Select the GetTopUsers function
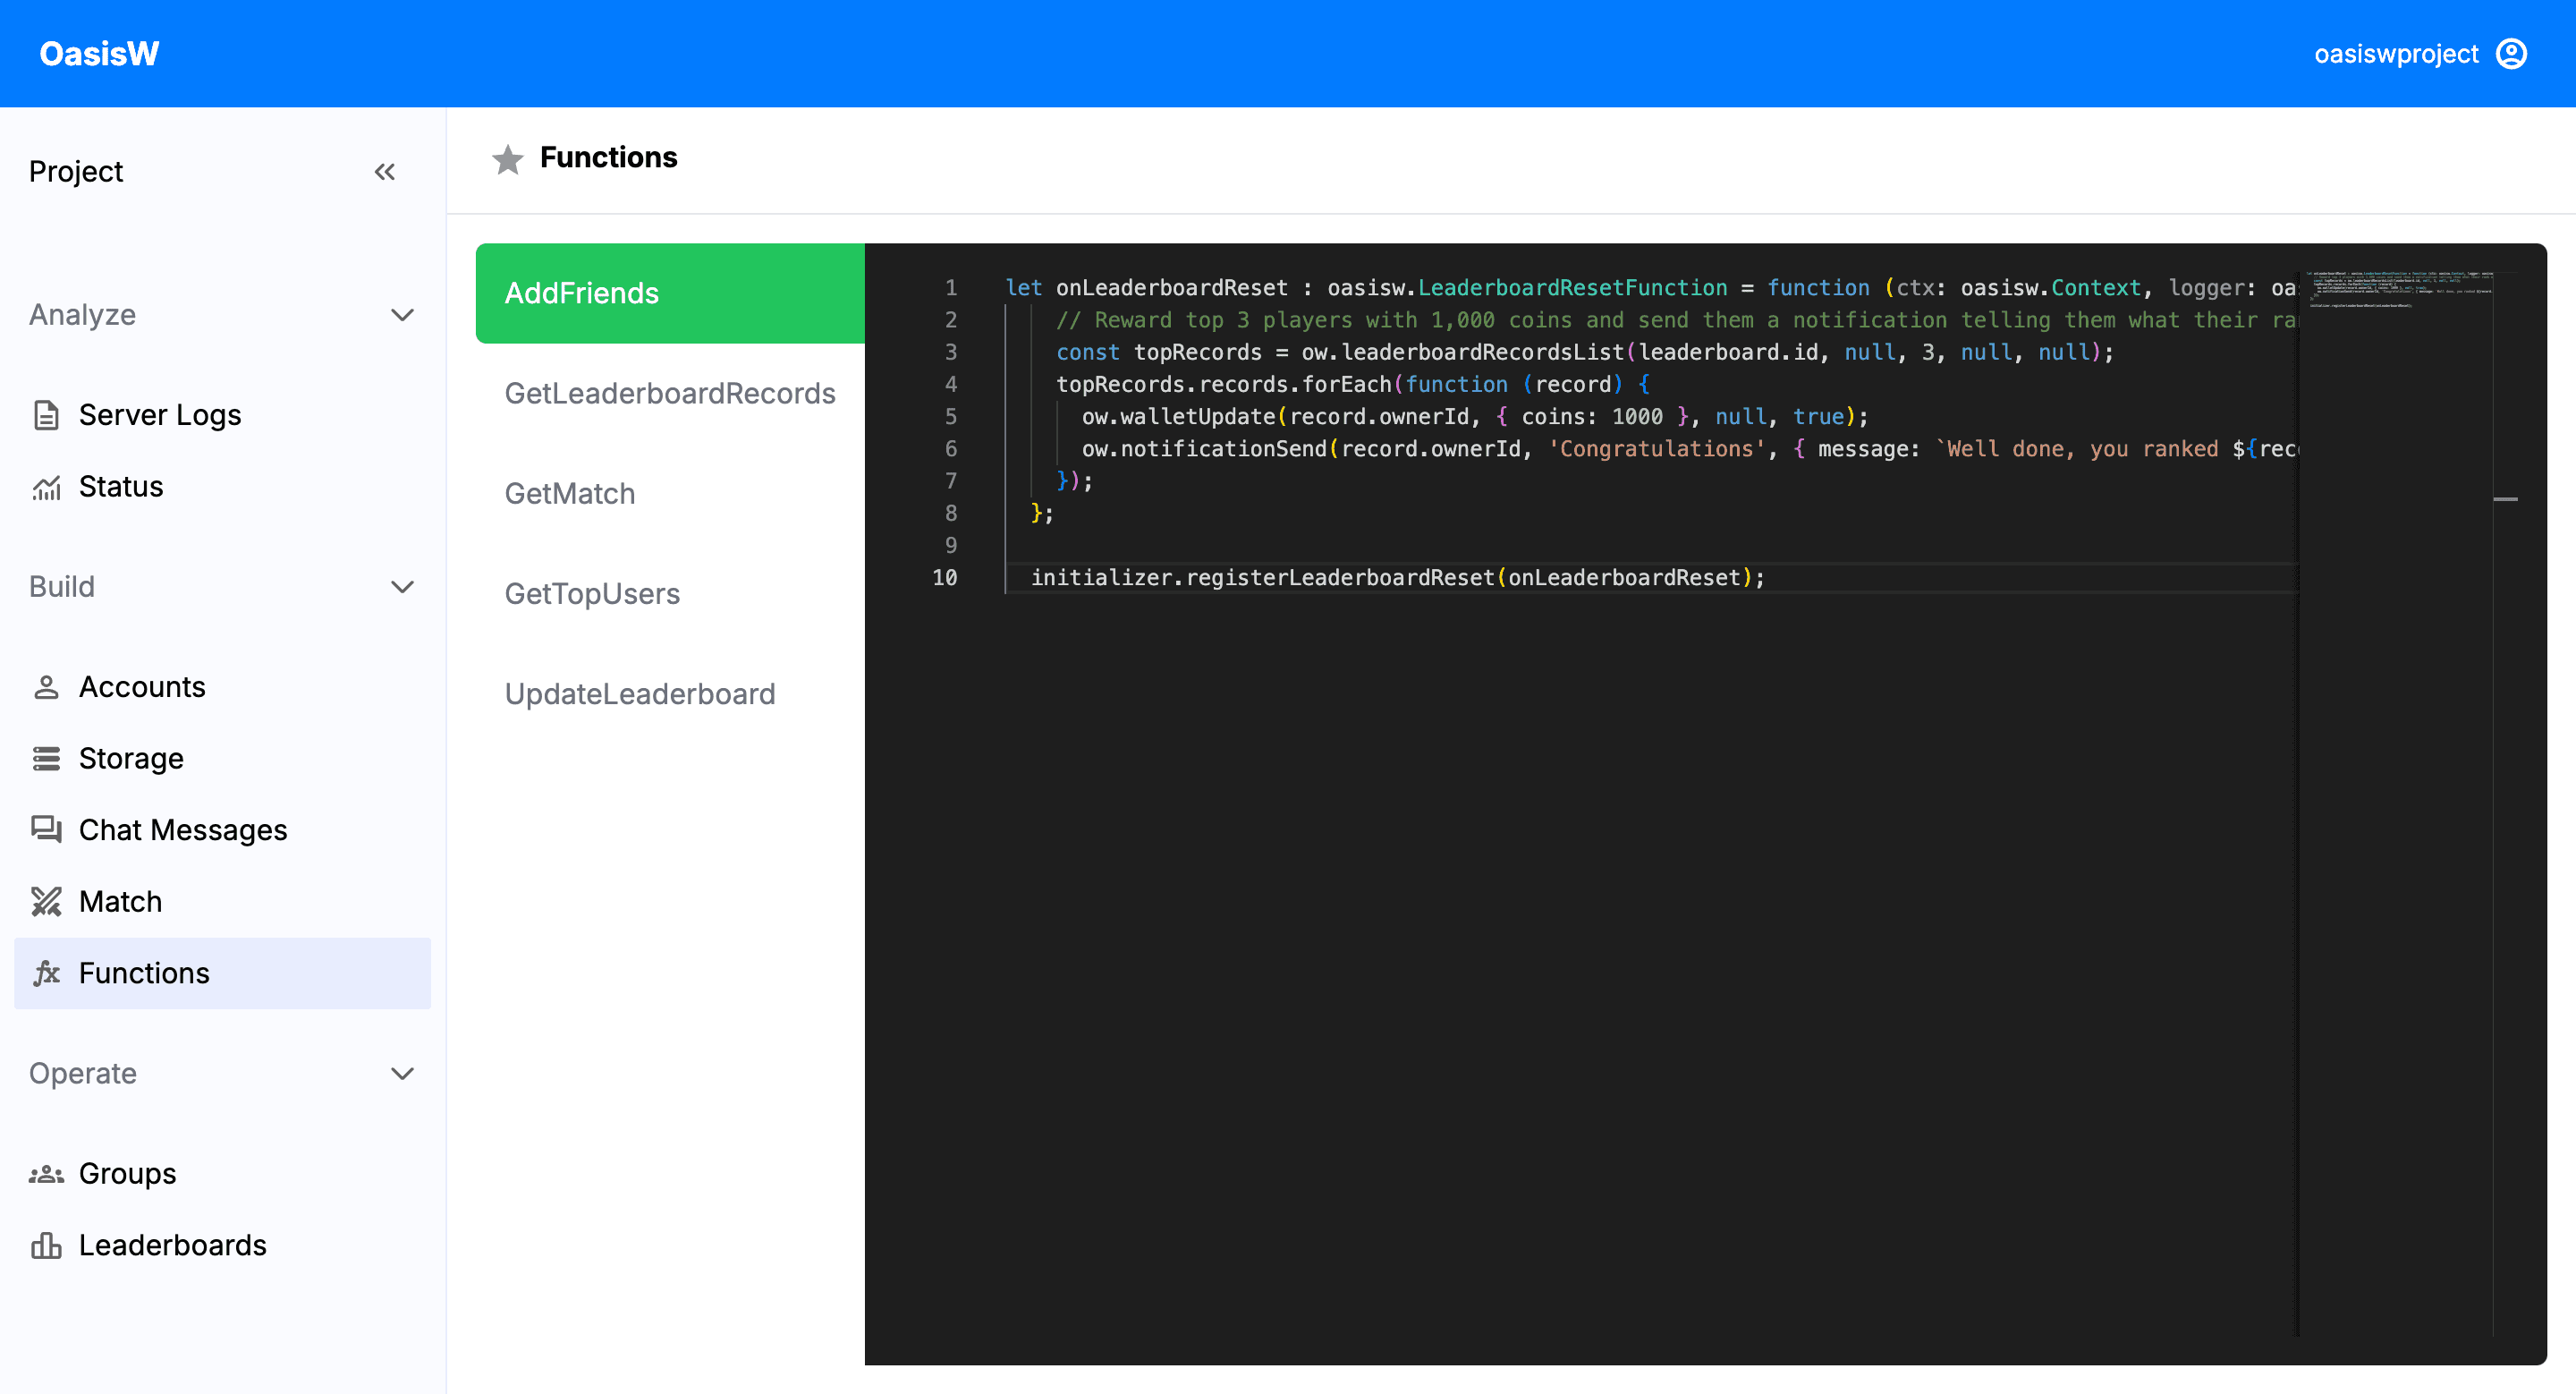Screen dimensions: 2576x1394 tap(670, 593)
